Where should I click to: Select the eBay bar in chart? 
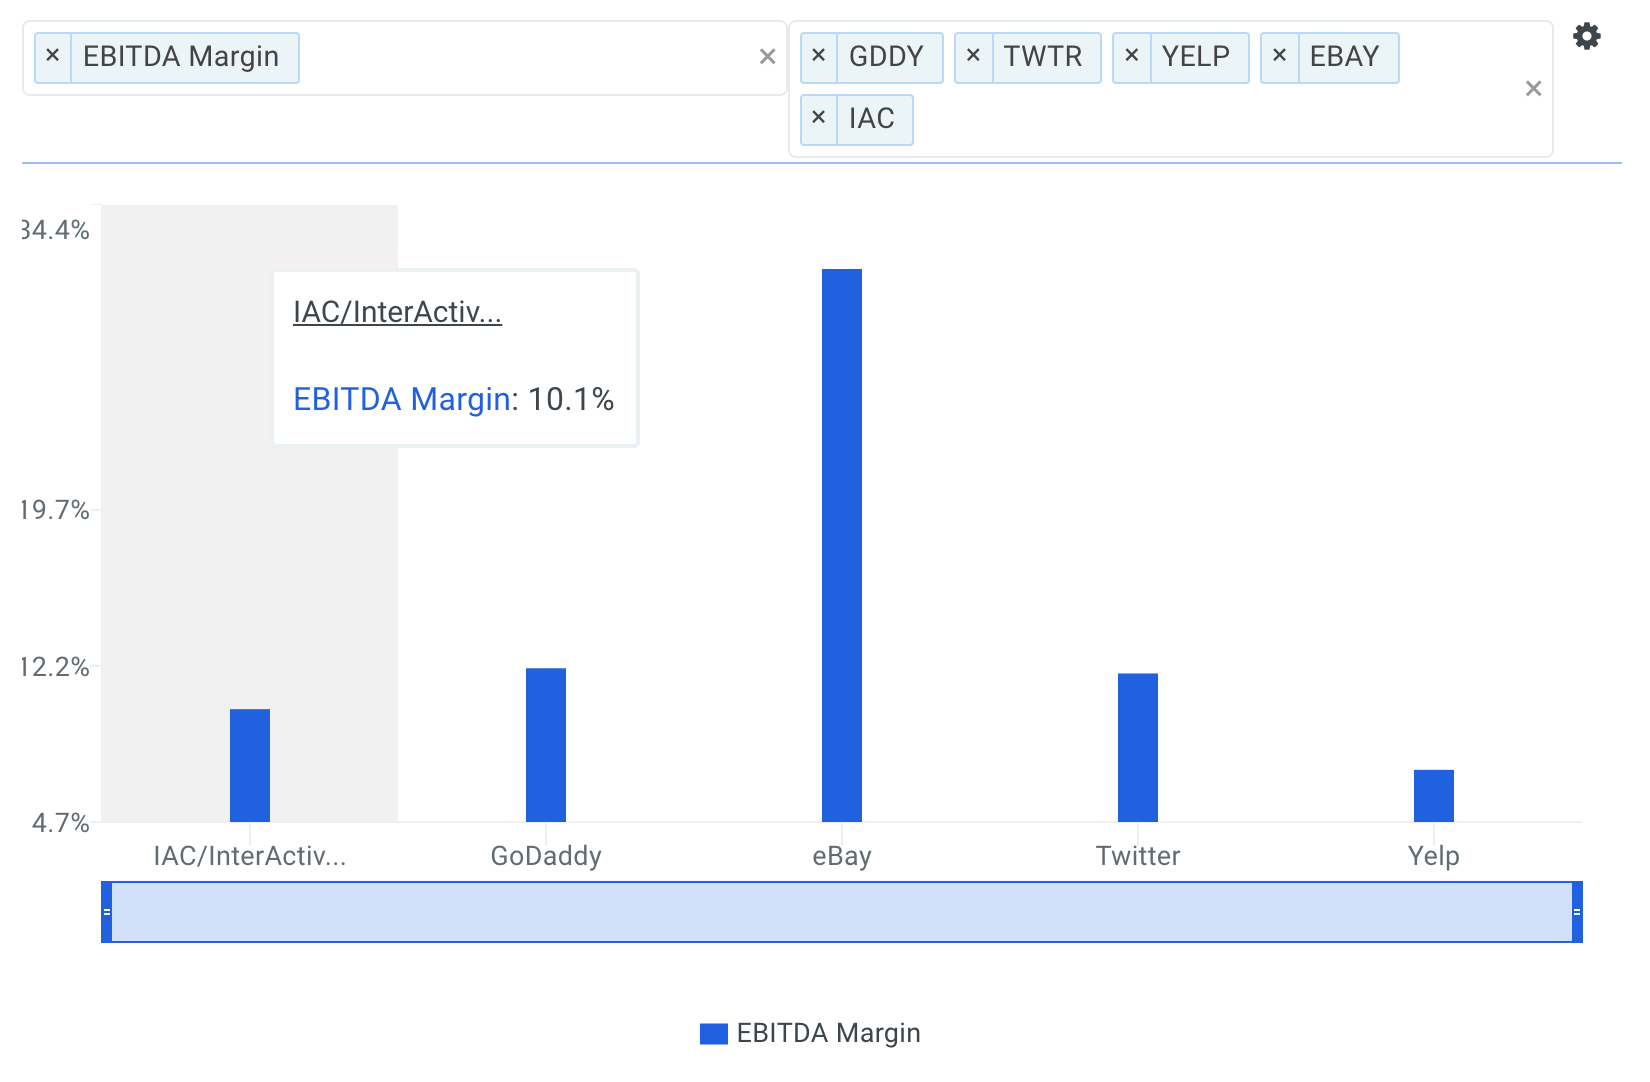click(x=842, y=545)
